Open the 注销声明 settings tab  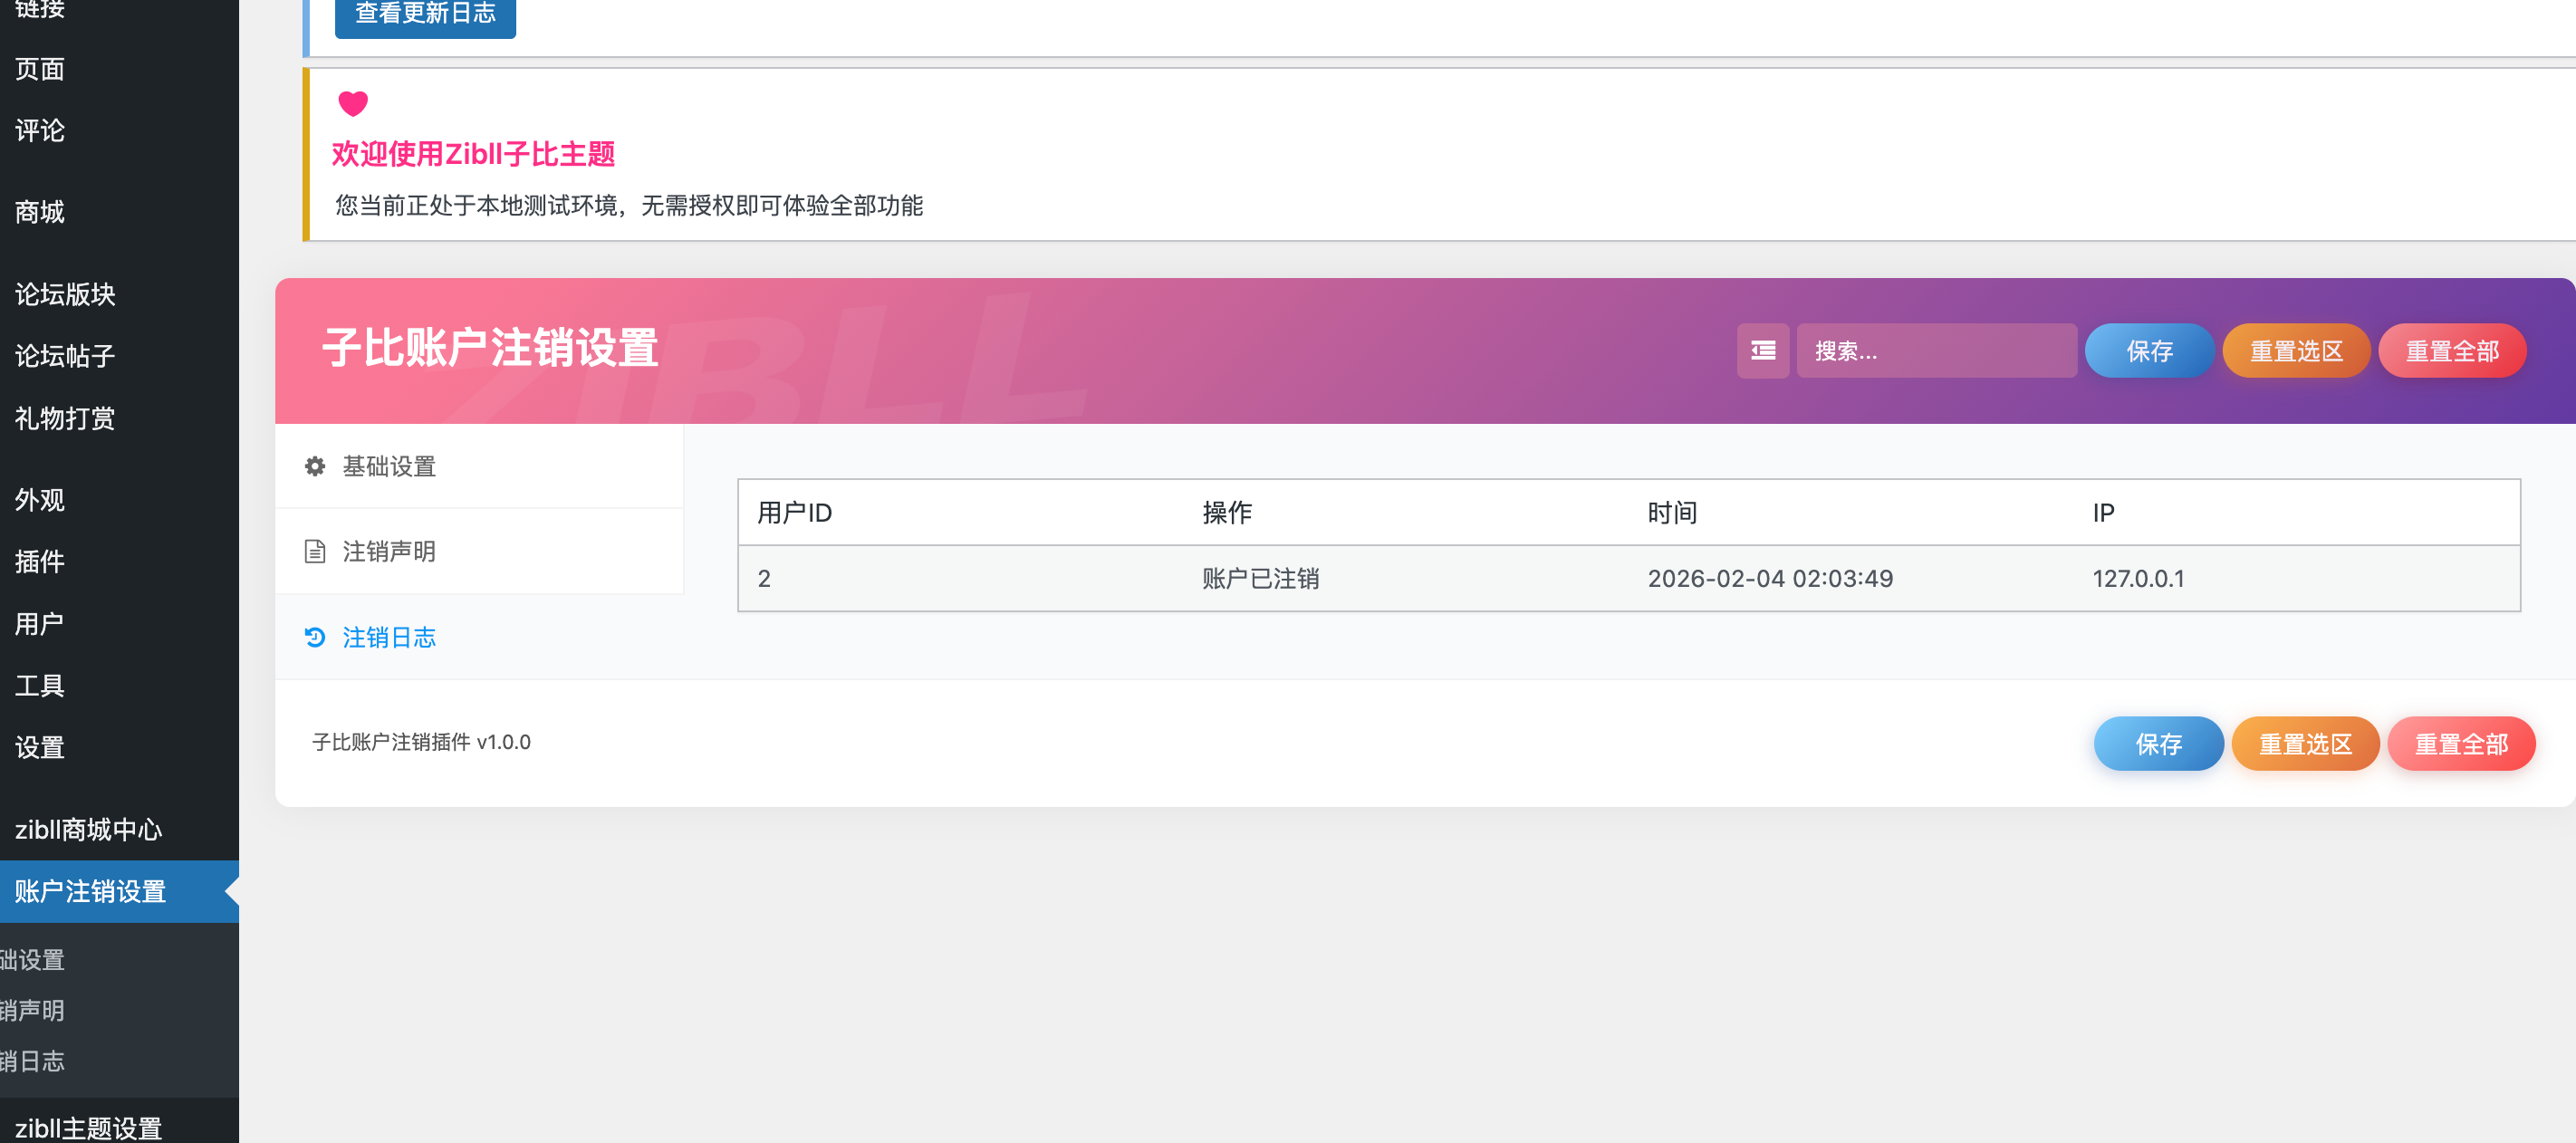coord(389,551)
